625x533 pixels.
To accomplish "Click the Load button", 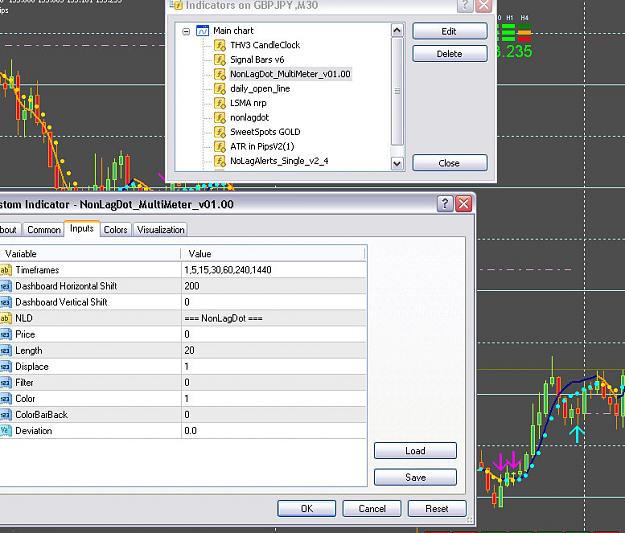I will coord(415,450).
